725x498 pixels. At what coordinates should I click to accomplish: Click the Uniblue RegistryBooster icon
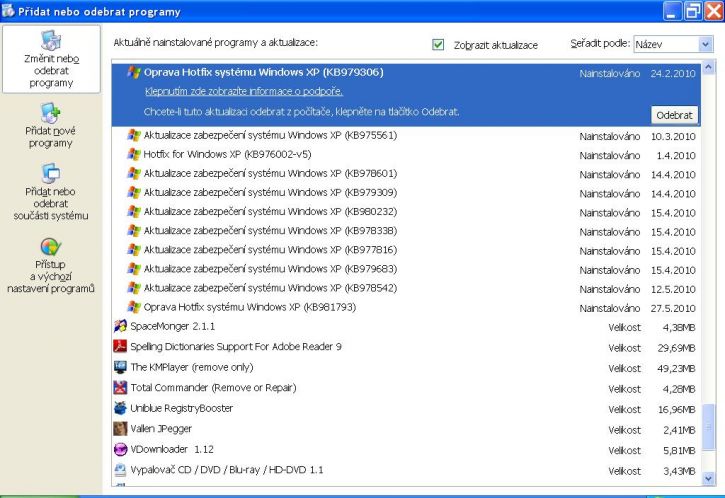point(120,408)
